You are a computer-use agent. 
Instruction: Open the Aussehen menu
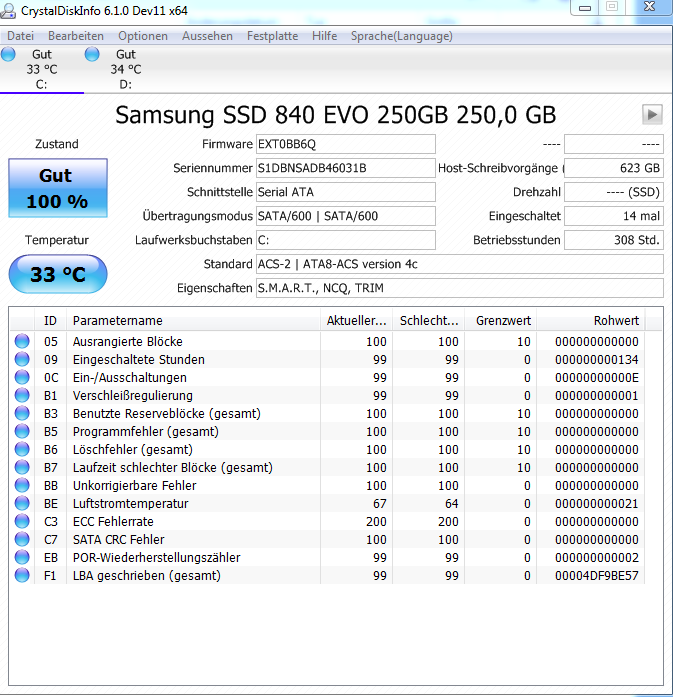pos(207,36)
